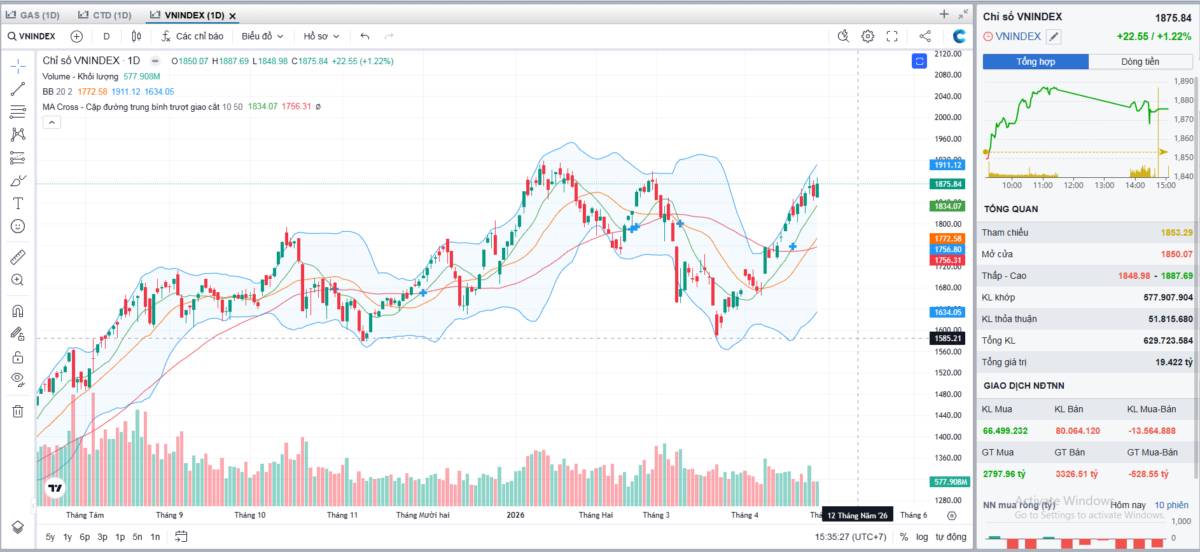Select the crosshair cursor tool
Screen dimensions: 1200x552
[x=18, y=66]
